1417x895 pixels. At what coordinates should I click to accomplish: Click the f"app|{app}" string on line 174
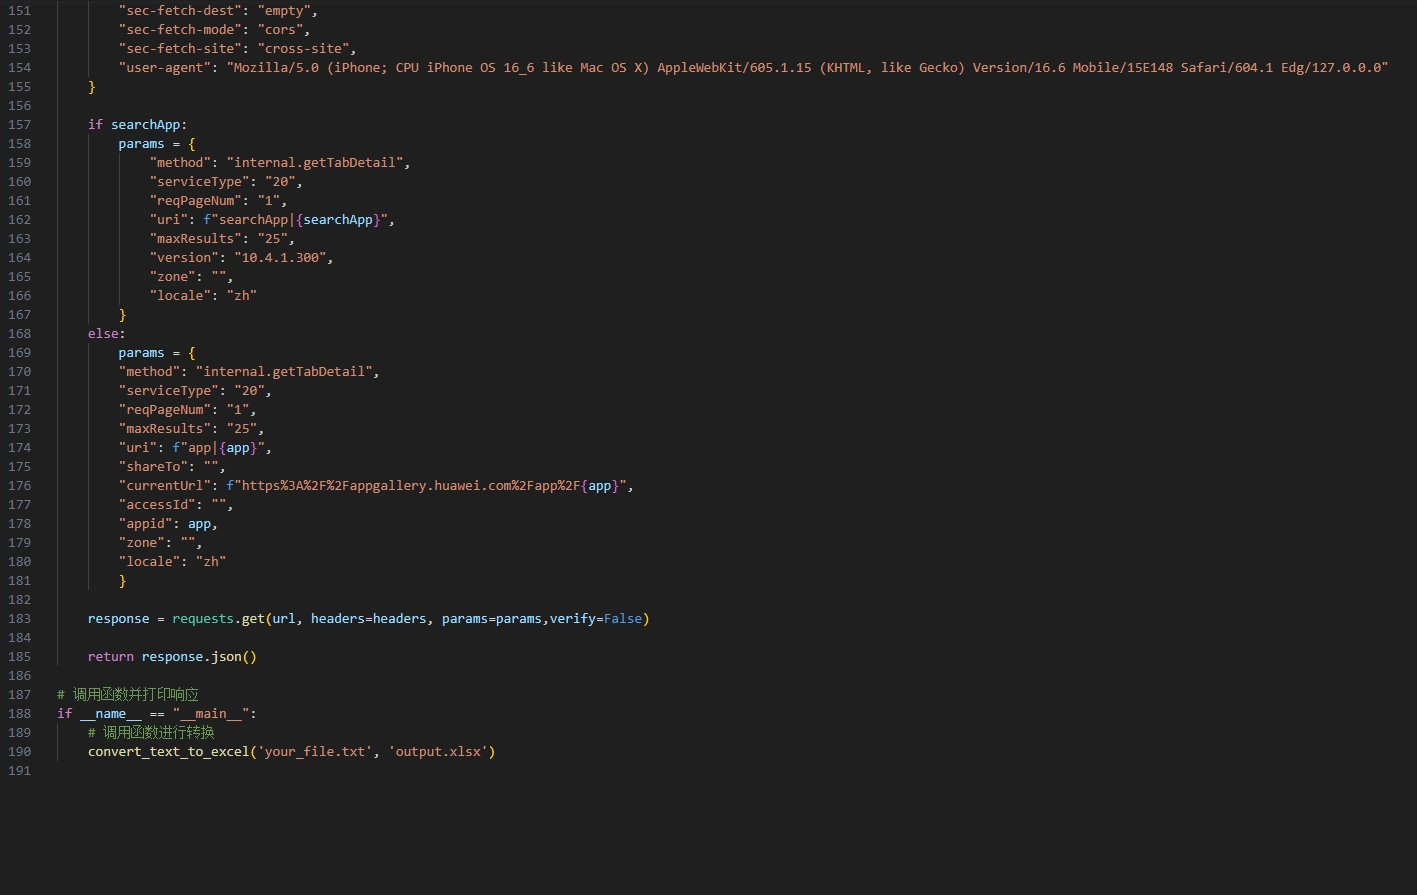[218, 448]
